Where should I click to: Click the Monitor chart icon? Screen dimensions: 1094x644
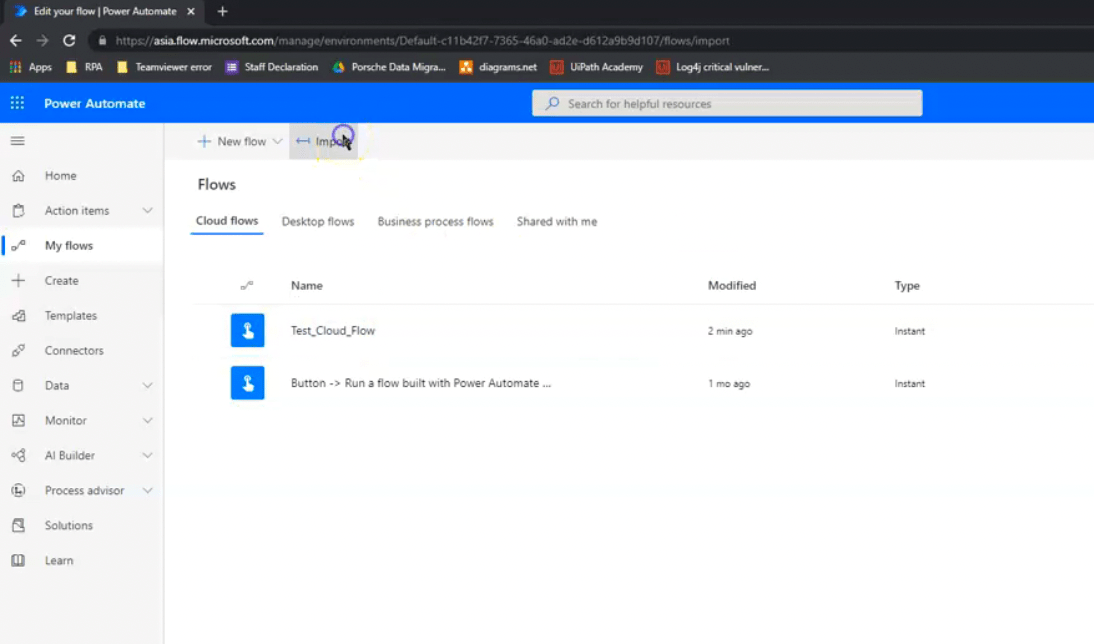point(18,420)
